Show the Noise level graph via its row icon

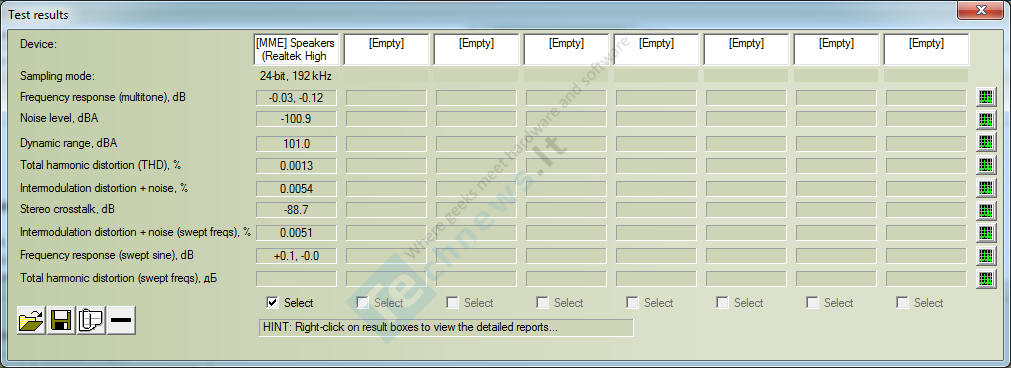point(986,120)
